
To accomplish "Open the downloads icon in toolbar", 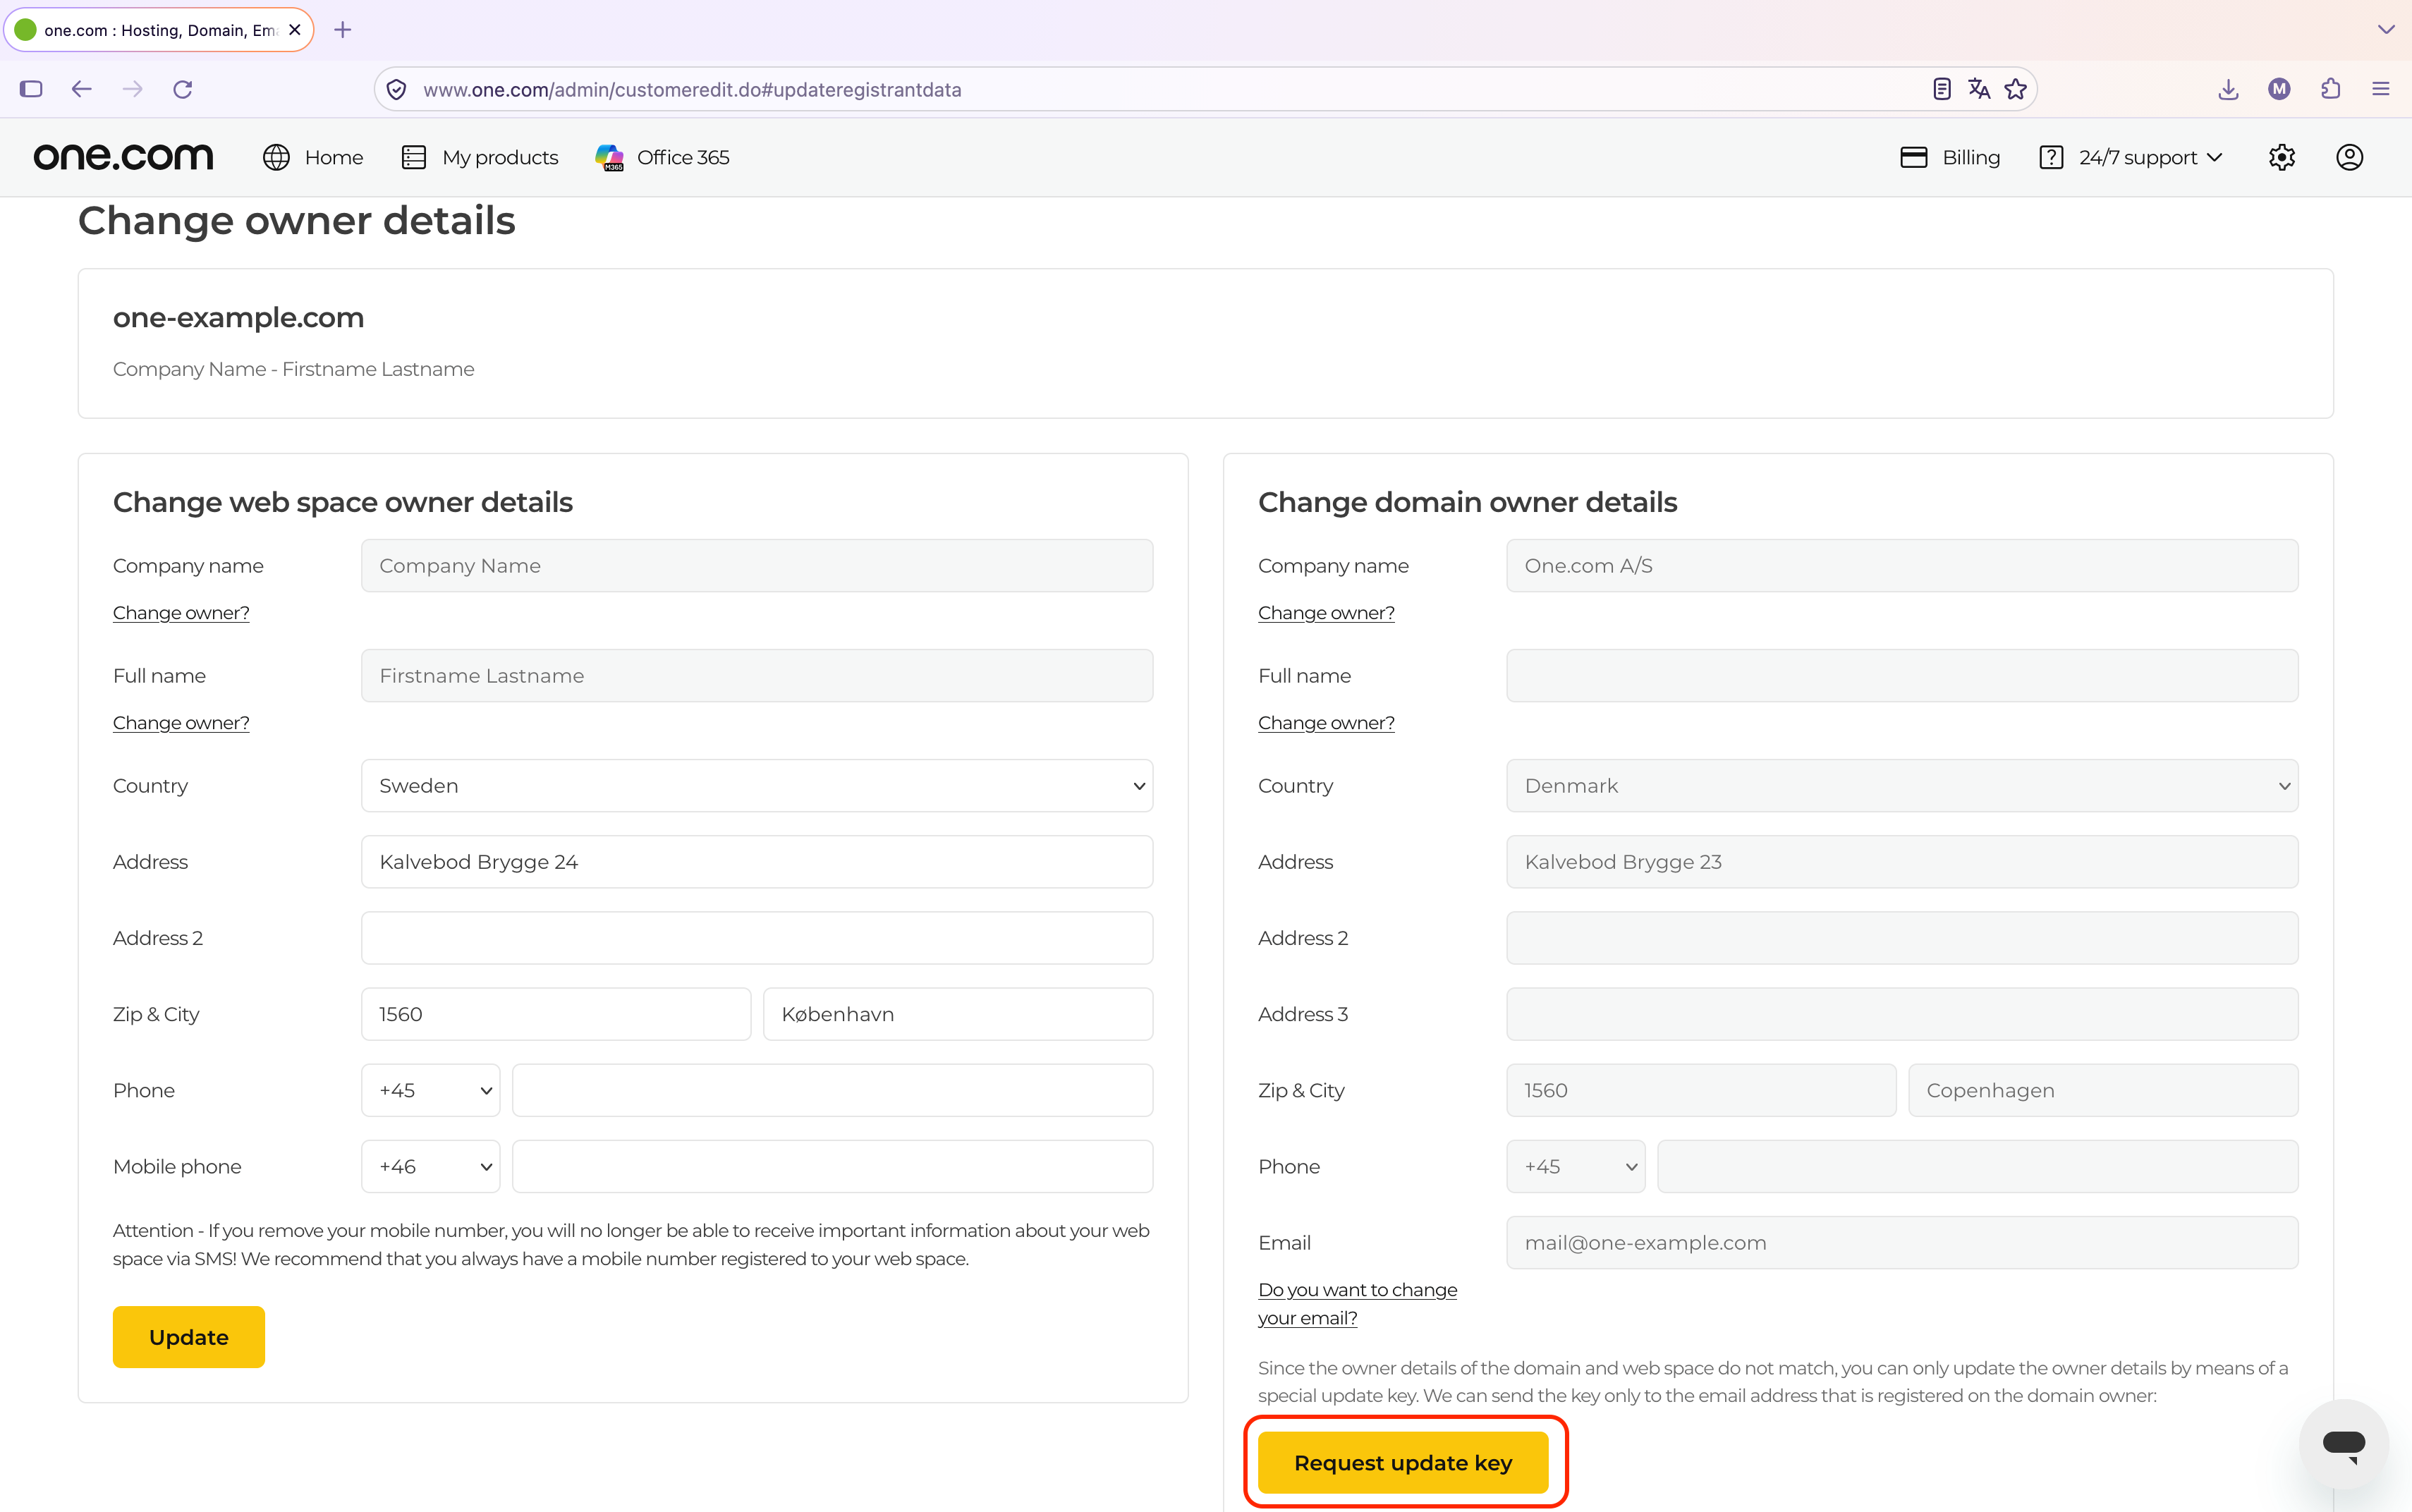I will 2228,89.
